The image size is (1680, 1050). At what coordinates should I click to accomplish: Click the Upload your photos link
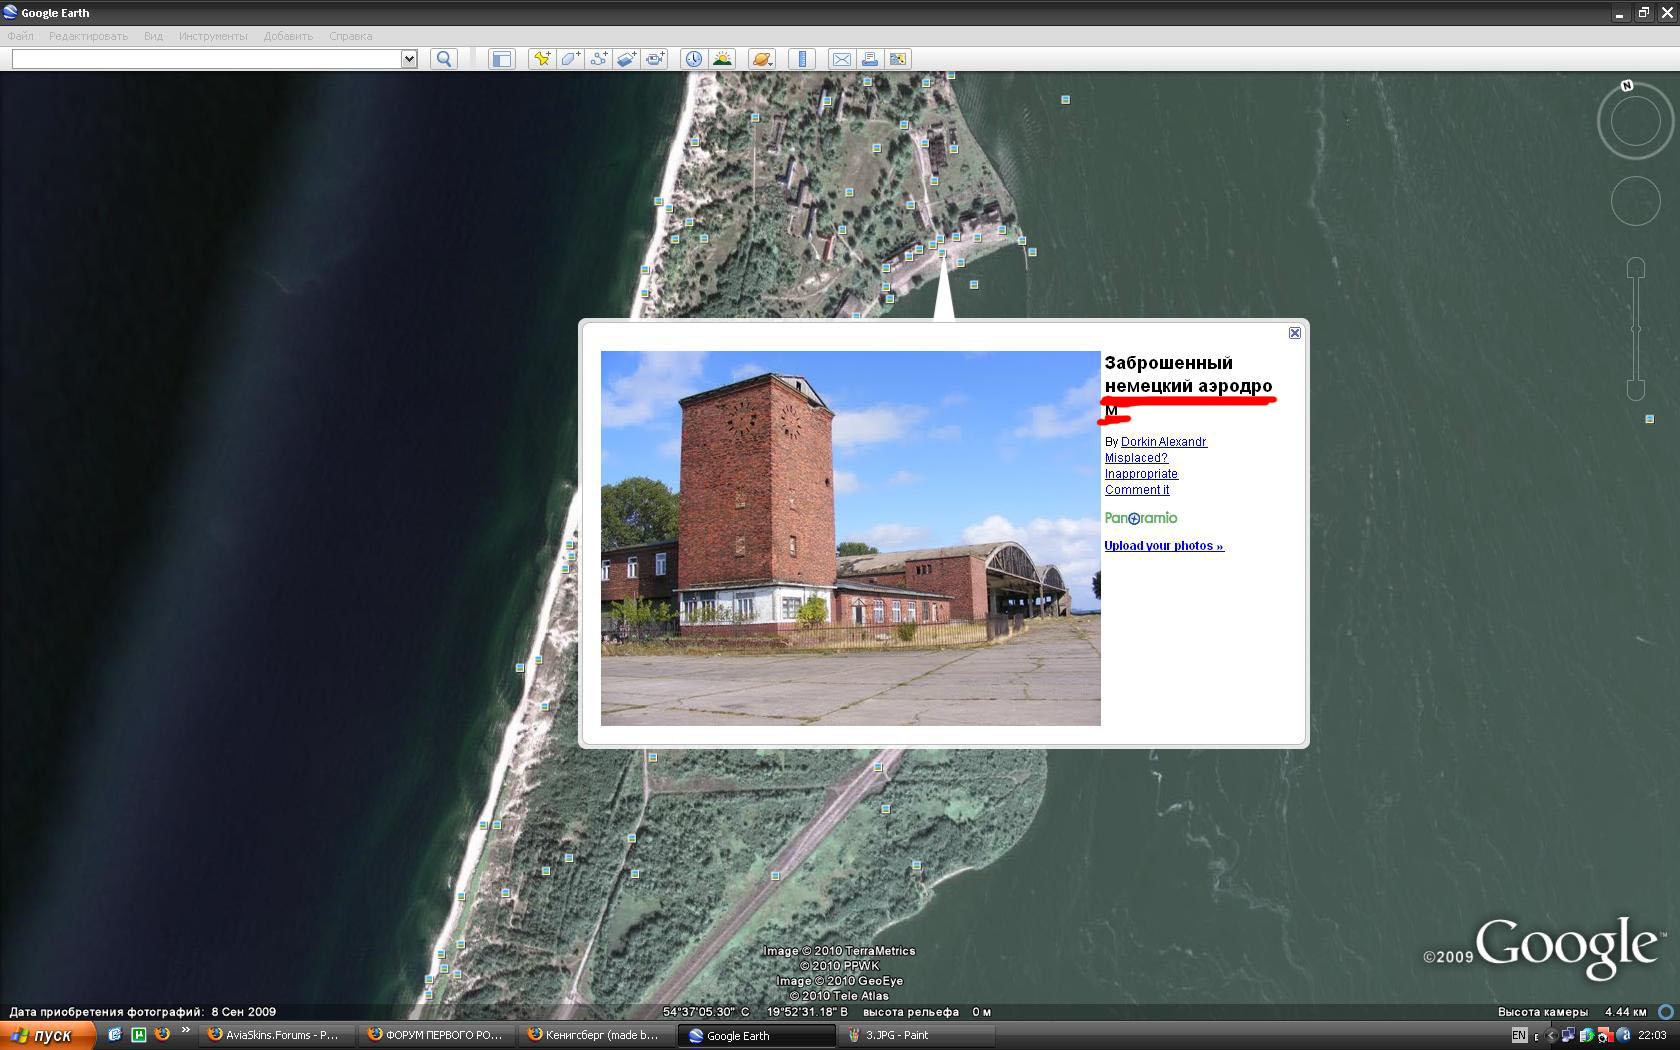click(x=1163, y=546)
